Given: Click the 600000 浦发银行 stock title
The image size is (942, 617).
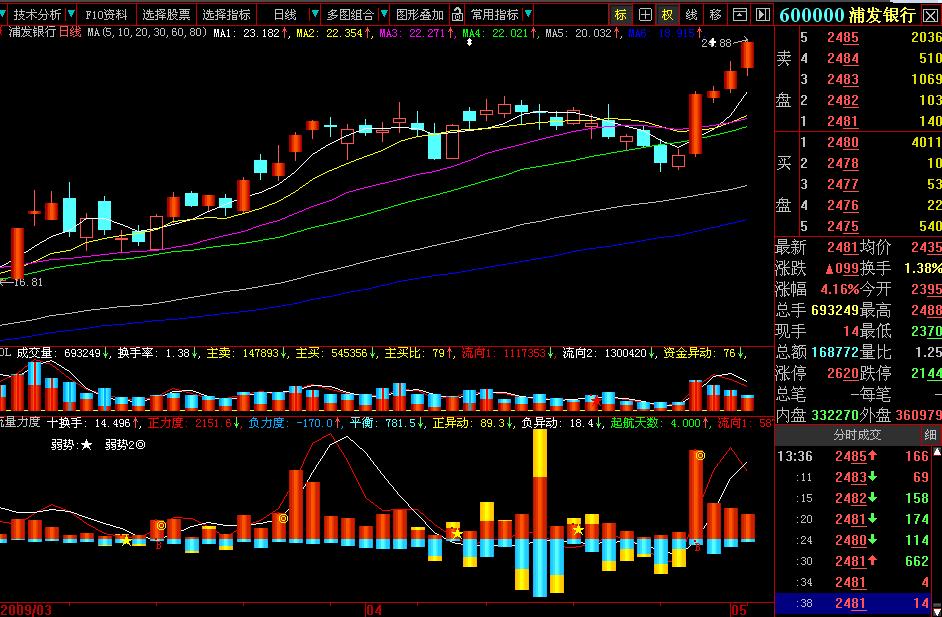Looking at the screenshot, I should (847, 15).
